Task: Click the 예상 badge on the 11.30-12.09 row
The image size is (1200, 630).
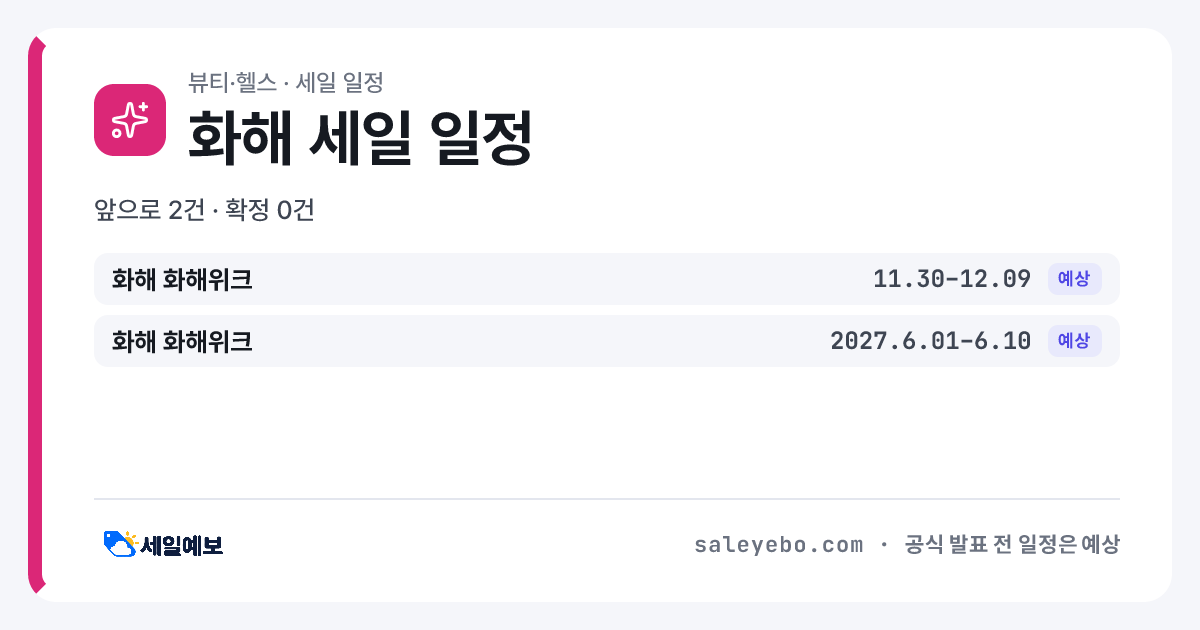Action: coord(1074,279)
